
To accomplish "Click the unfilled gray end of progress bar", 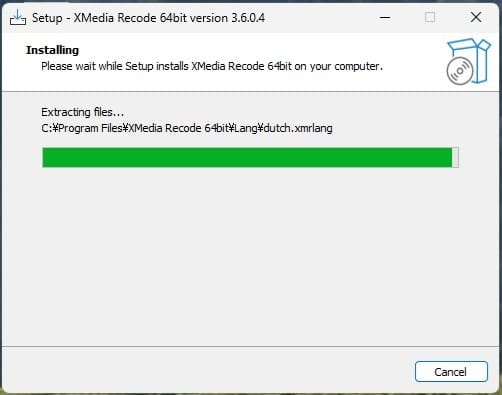I will (x=455, y=158).
